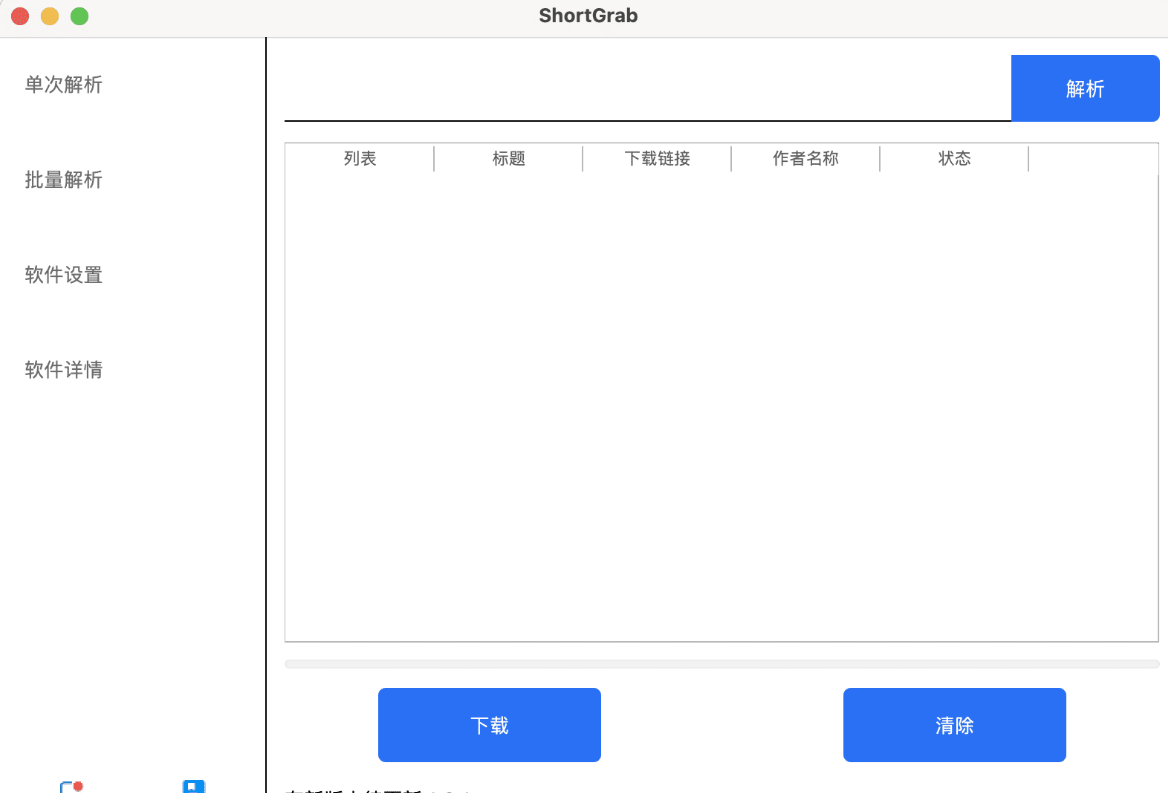This screenshot has height=793, width=1168.
Task: Open the 单次解析 section
Action: pyautogui.click(x=64, y=85)
